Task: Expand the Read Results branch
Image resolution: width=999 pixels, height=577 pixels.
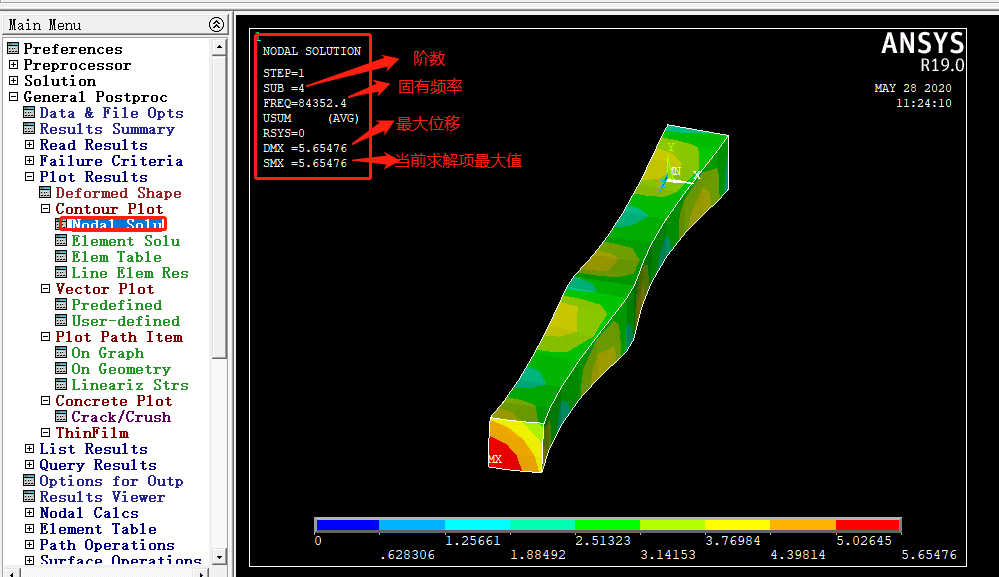Action: 29,145
